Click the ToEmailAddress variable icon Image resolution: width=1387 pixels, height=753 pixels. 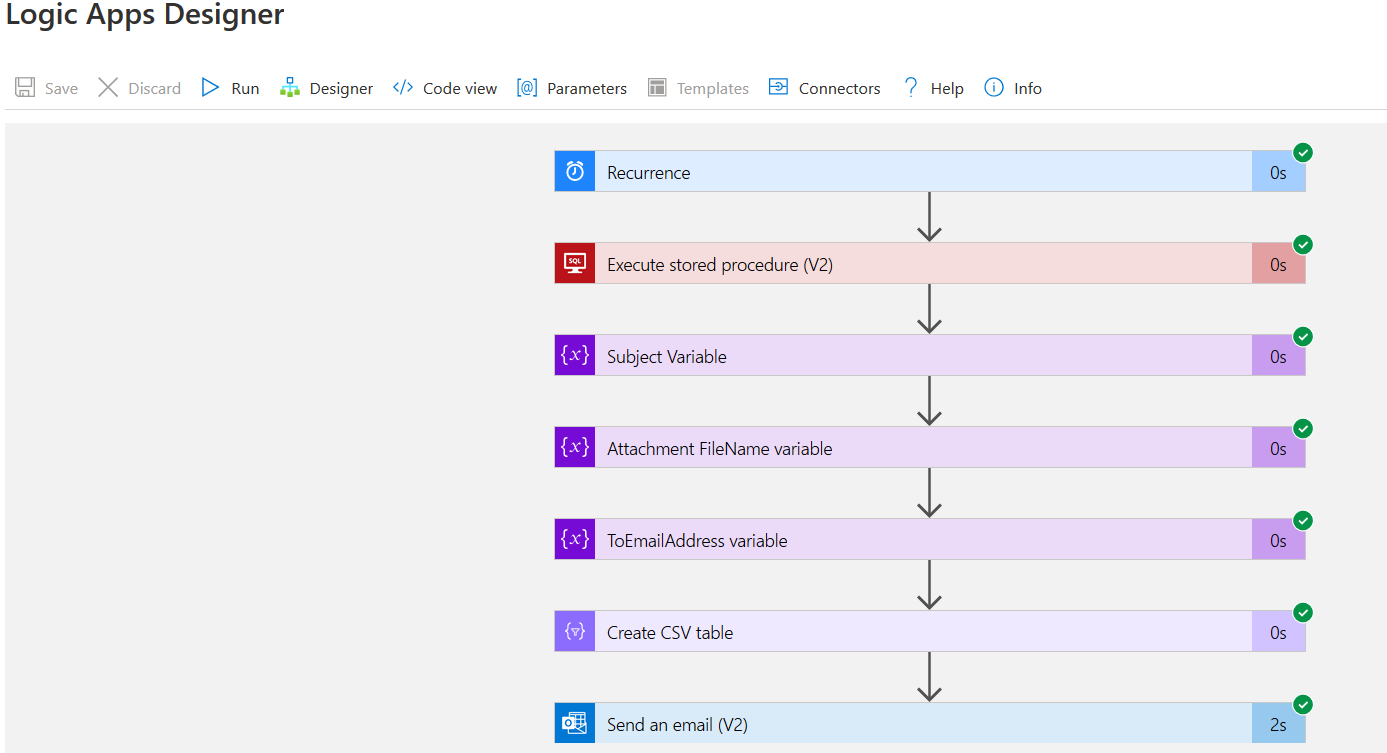point(575,540)
